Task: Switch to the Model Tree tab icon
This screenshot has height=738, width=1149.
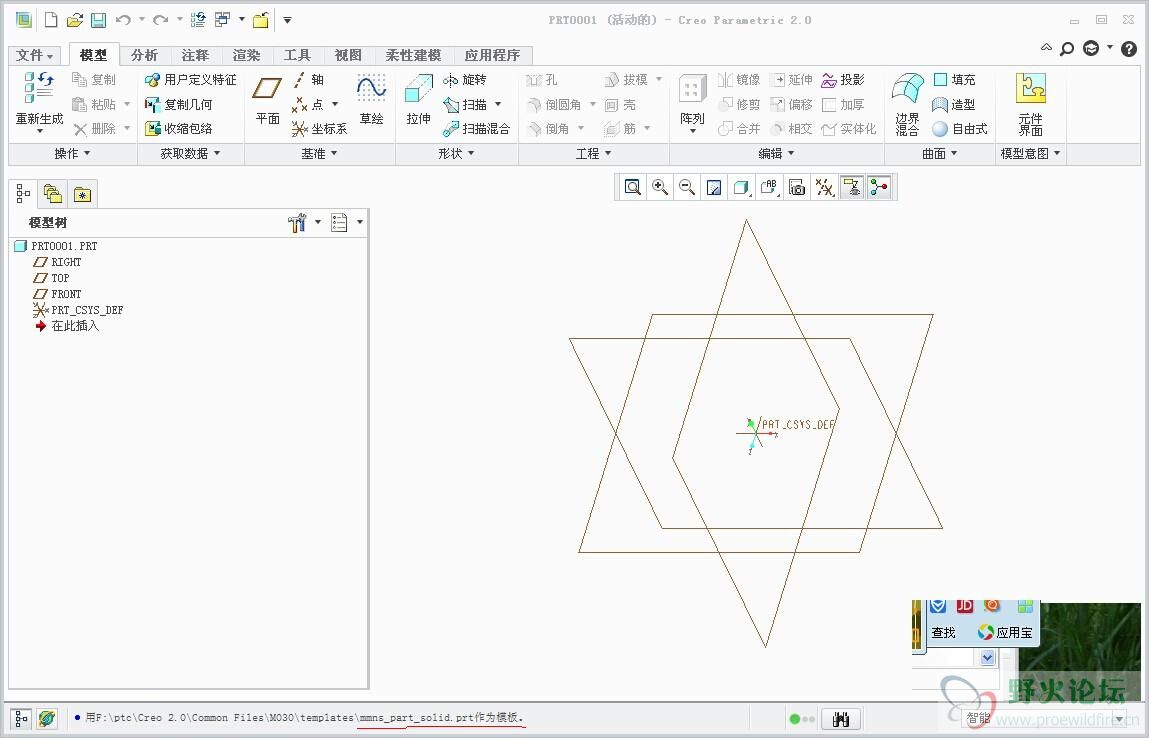Action: [x=23, y=194]
